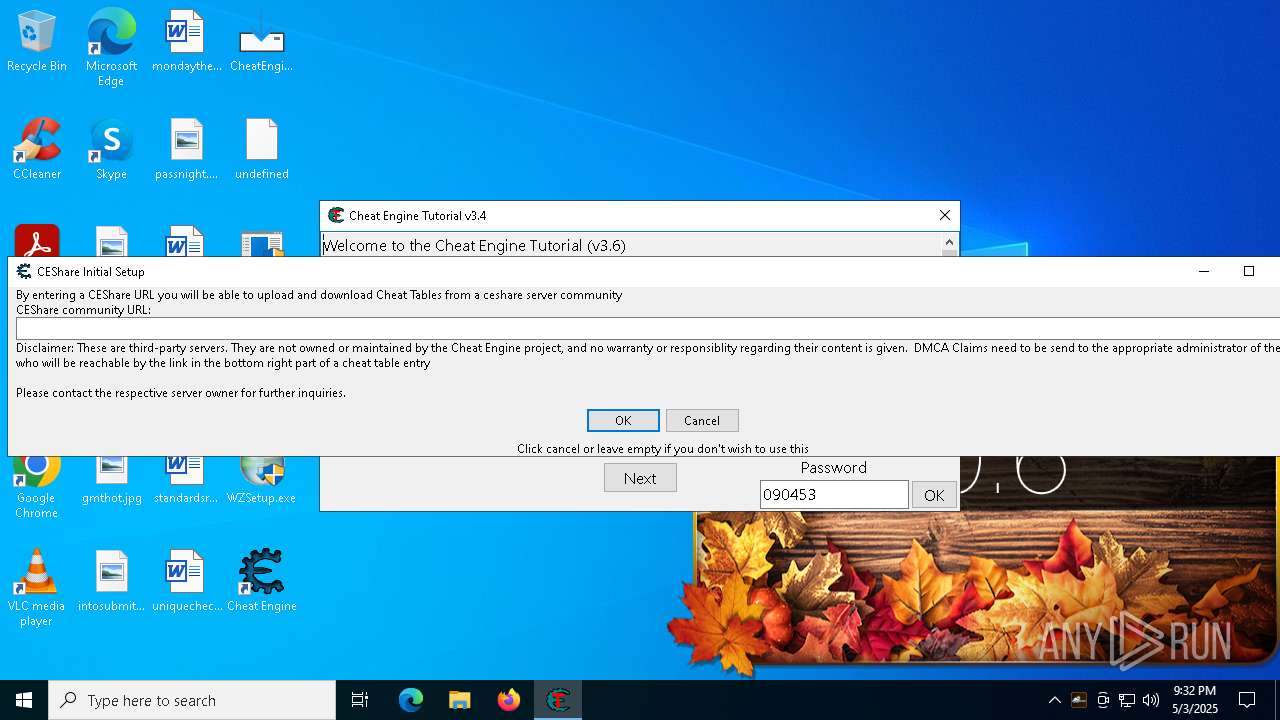The width and height of the screenshot is (1280, 720).
Task: Maximize the CEShare Initial Setup dialog
Action: point(1248,271)
